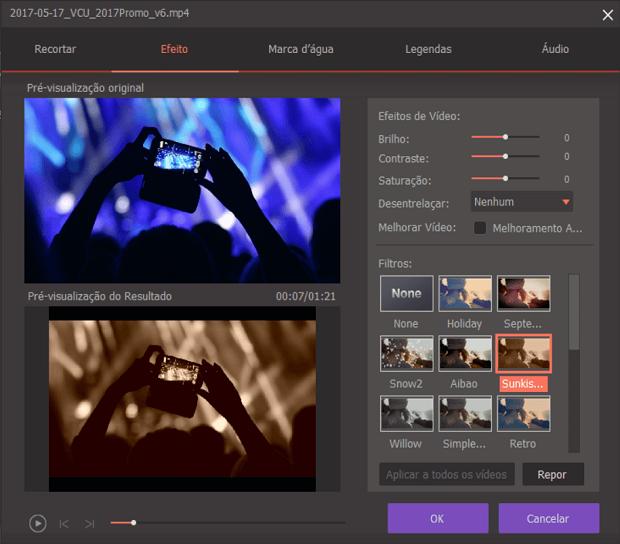620x544 pixels.
Task: Click the Cancelar button
Action: point(548,518)
